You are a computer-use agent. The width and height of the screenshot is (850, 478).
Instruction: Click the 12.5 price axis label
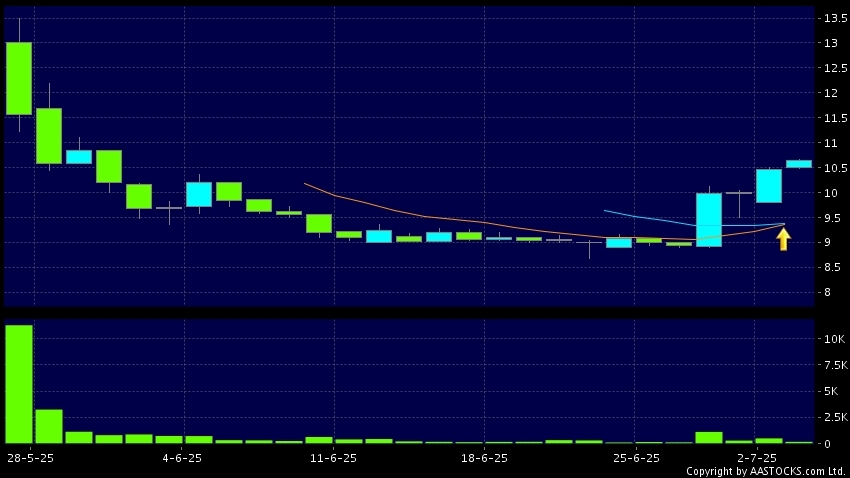point(835,68)
